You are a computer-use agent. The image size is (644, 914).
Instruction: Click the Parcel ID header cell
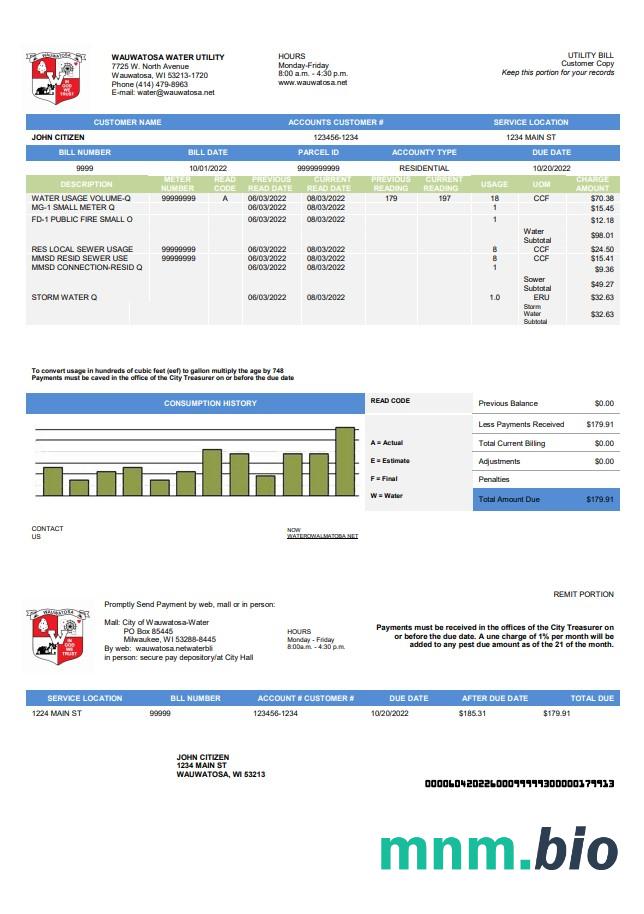point(318,153)
